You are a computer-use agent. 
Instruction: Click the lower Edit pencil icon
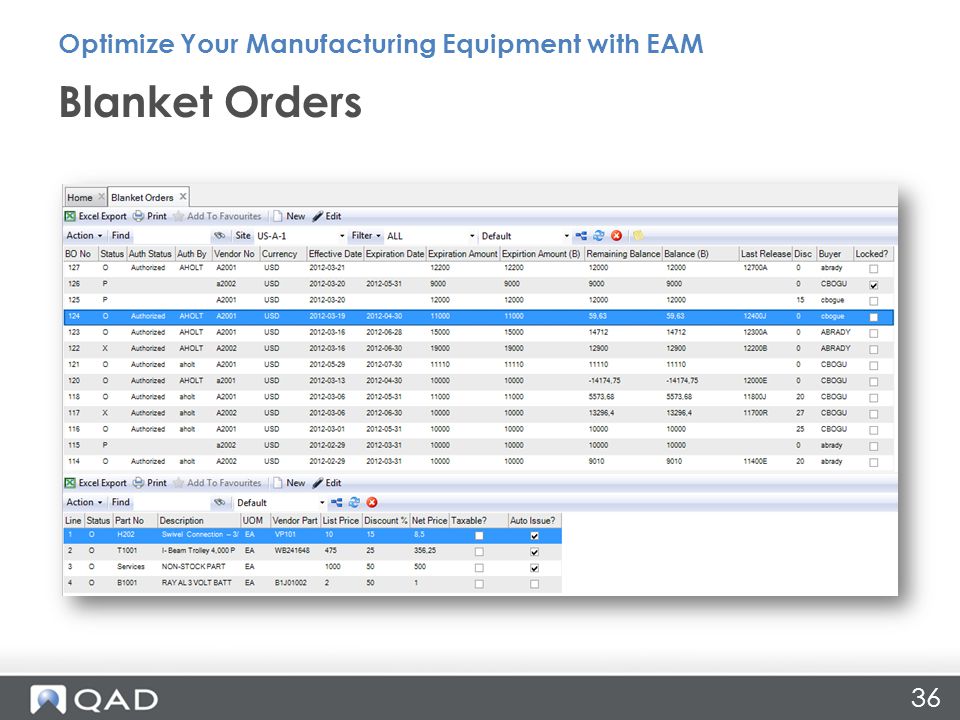pos(318,483)
